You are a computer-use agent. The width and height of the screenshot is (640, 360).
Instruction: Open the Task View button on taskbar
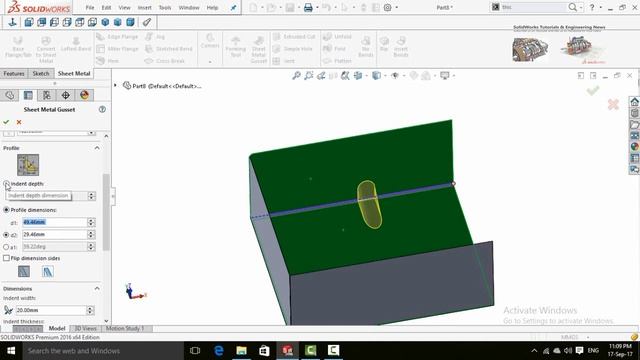point(195,351)
